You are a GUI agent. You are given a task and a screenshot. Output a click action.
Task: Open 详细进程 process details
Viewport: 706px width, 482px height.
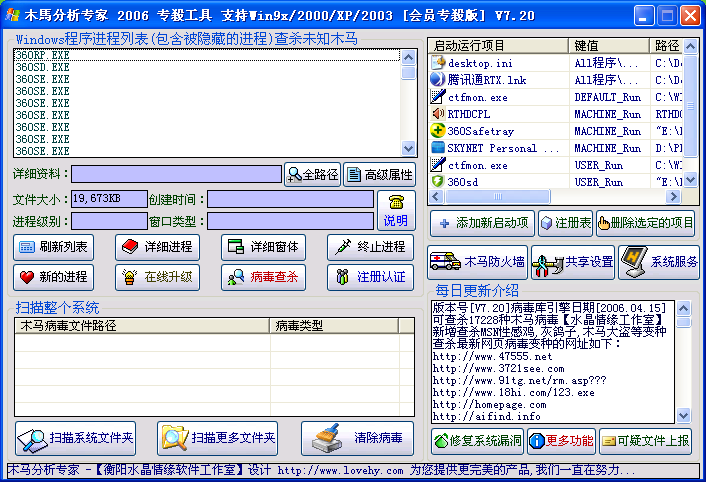point(157,247)
